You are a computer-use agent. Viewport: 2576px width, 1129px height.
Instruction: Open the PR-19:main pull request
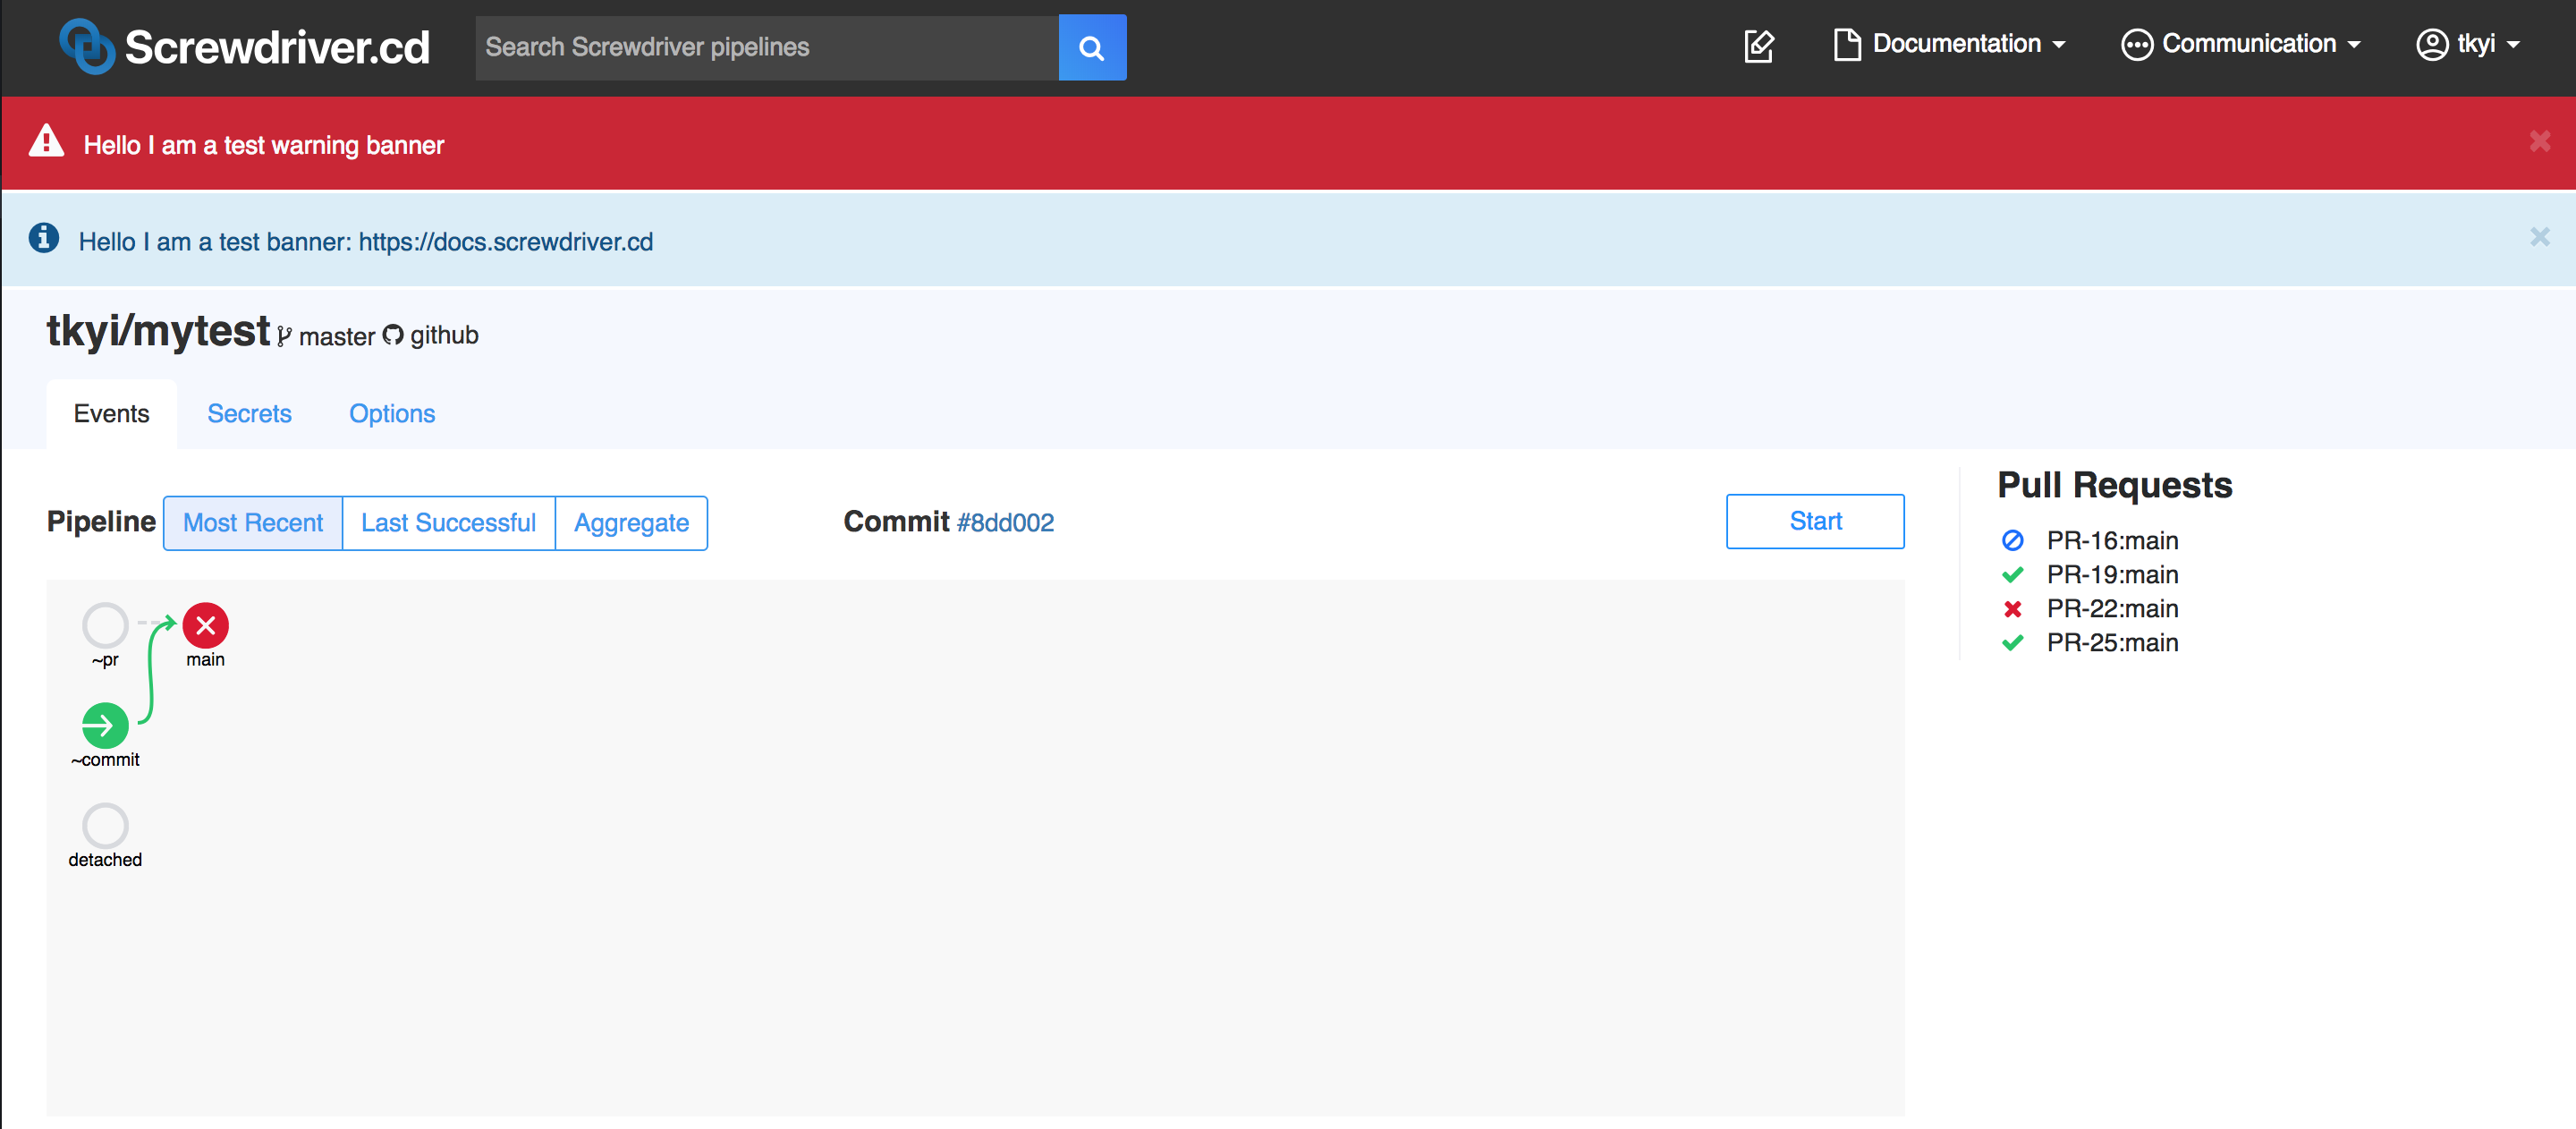2112,575
